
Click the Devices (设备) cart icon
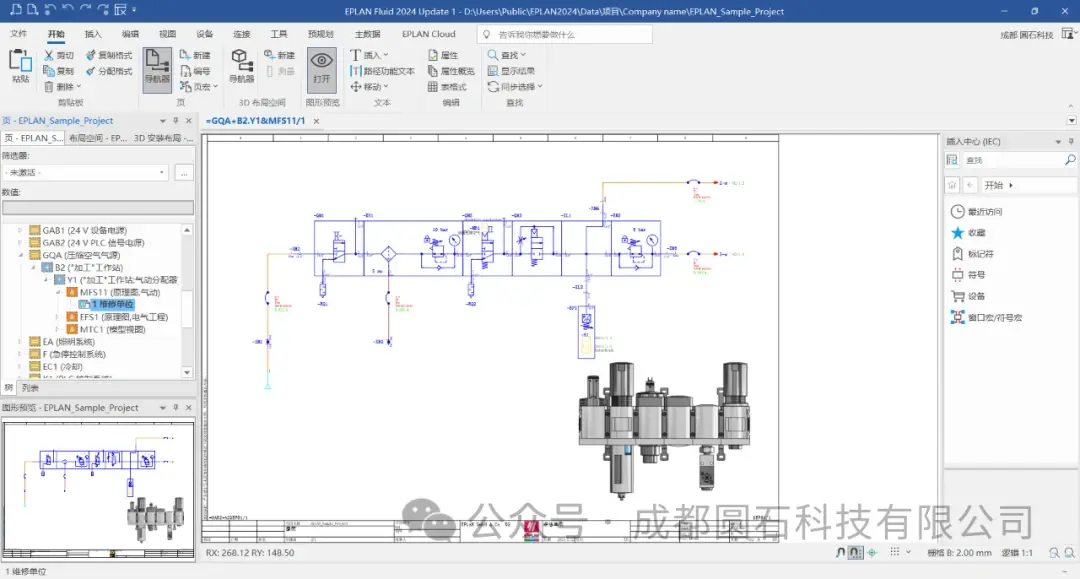957,297
